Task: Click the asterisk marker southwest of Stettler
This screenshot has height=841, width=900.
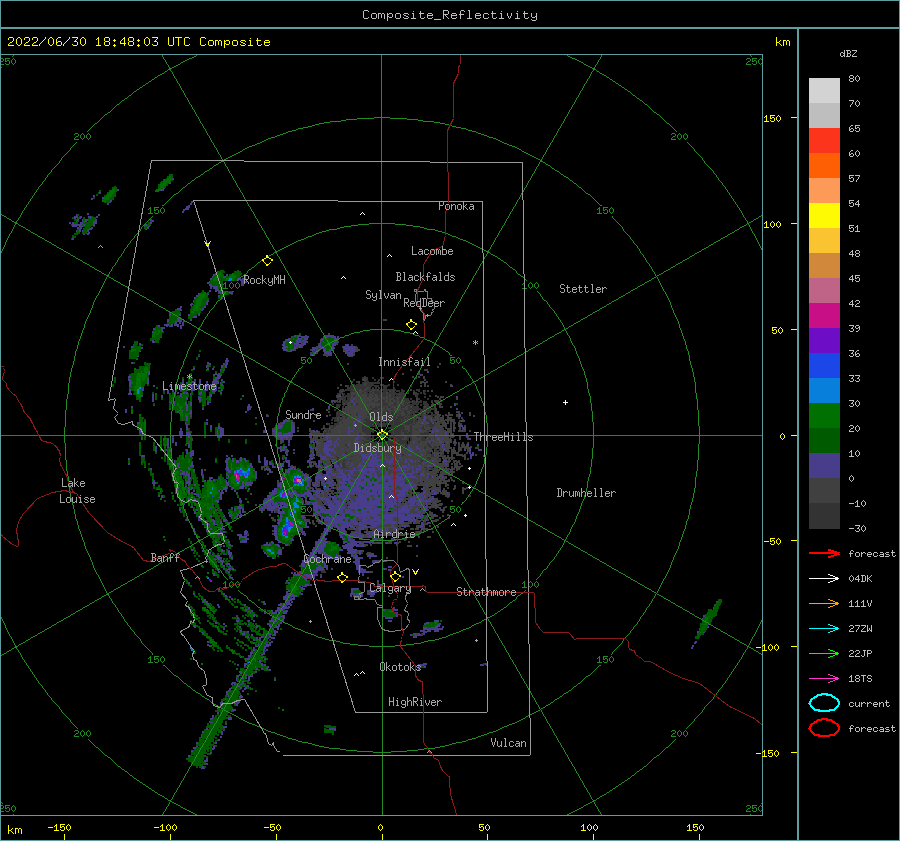Action: point(475,343)
